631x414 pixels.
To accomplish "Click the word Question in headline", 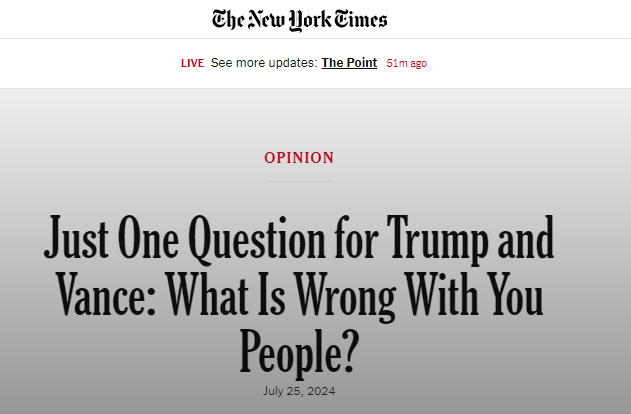I will pyautogui.click(x=257, y=240).
